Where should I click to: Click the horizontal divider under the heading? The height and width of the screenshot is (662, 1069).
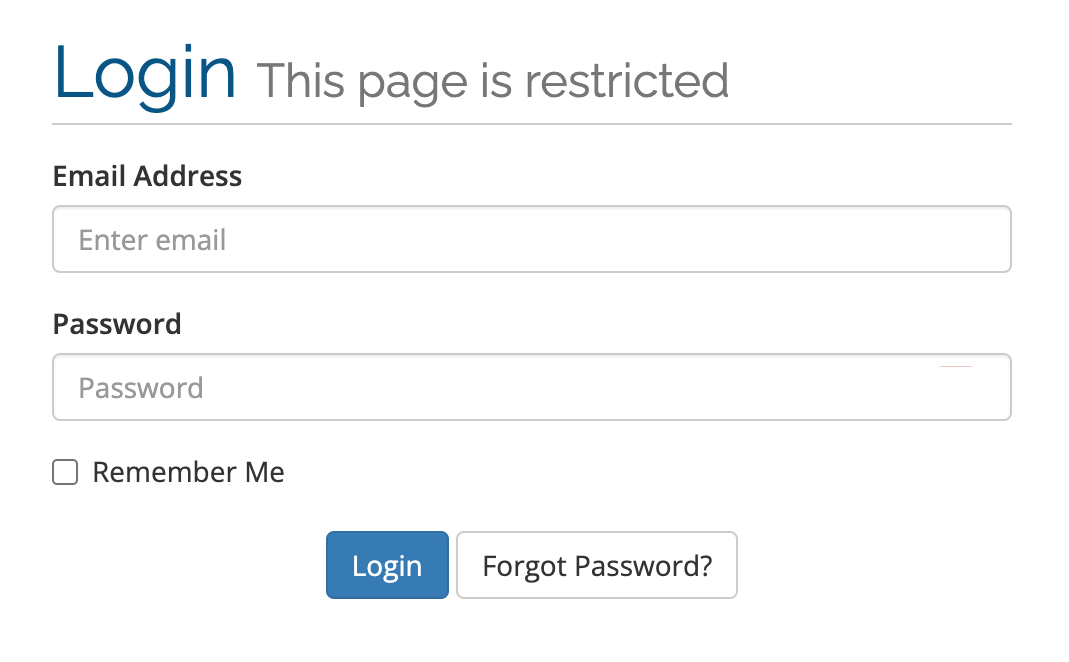pyautogui.click(x=531, y=121)
